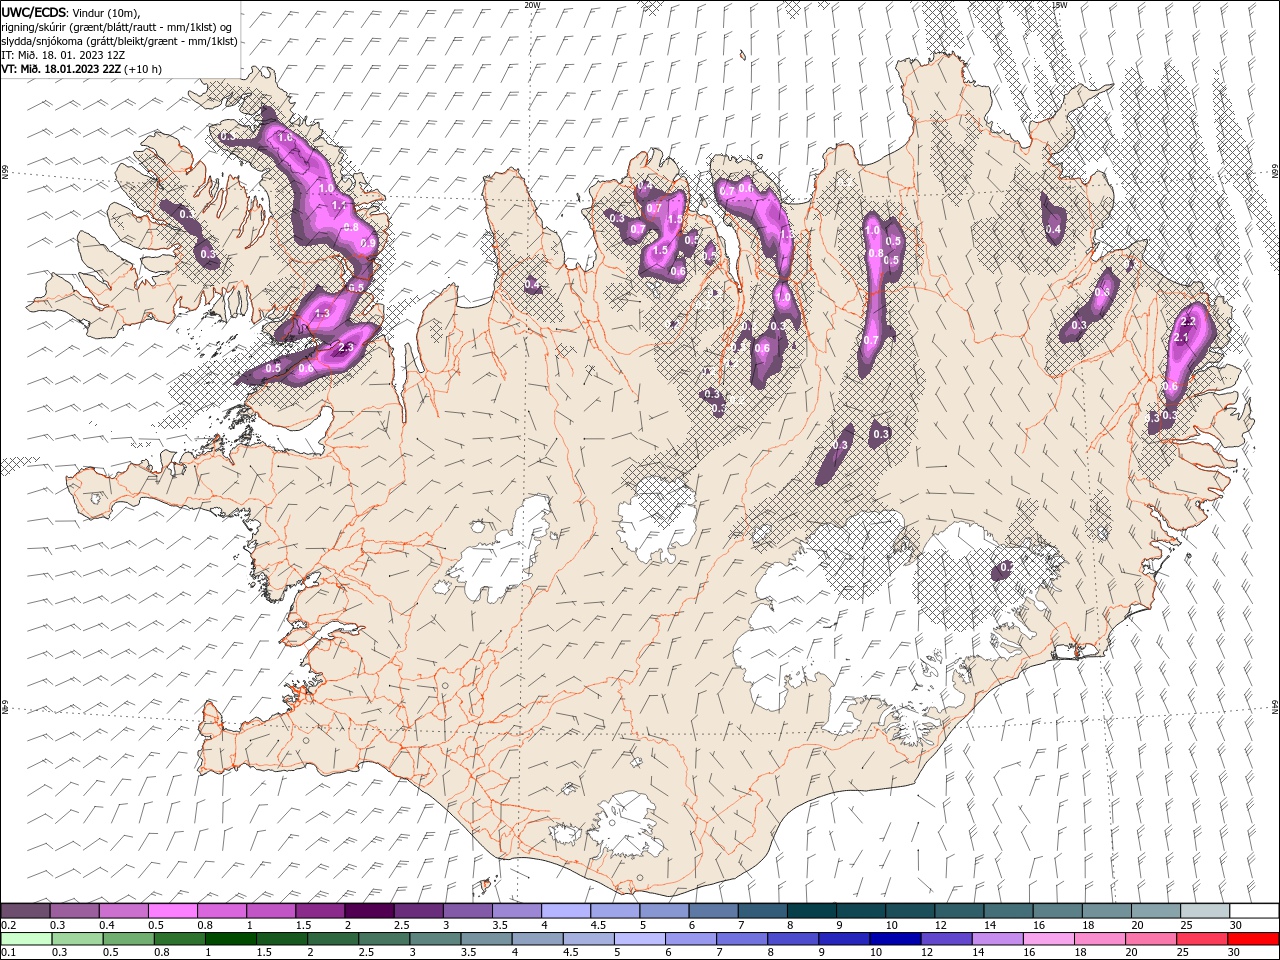Select the deep blue lower swatch between 10 and 12
1280x960 pixels.
click(894, 939)
